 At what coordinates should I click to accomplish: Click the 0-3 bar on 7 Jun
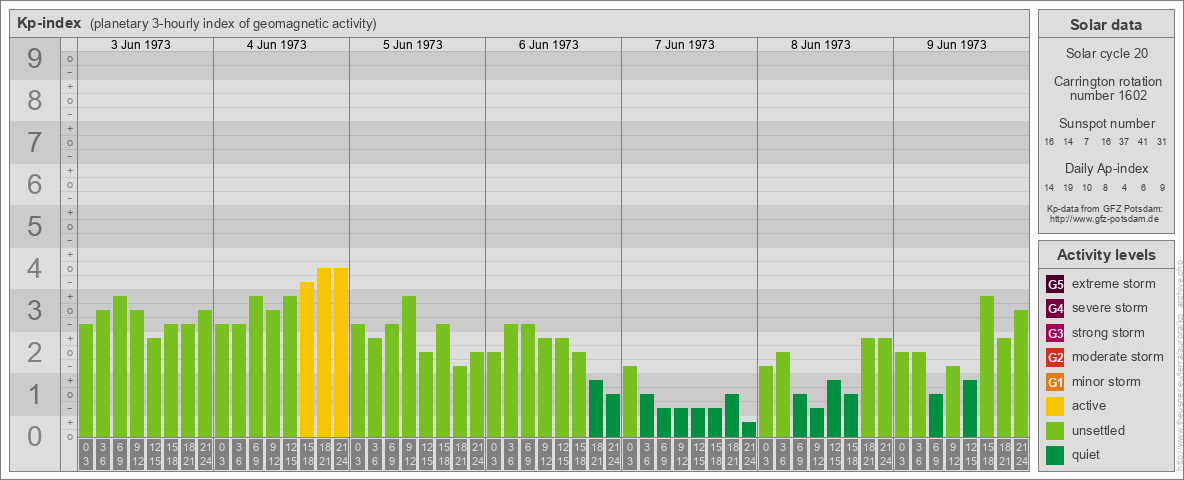[x=630, y=402]
